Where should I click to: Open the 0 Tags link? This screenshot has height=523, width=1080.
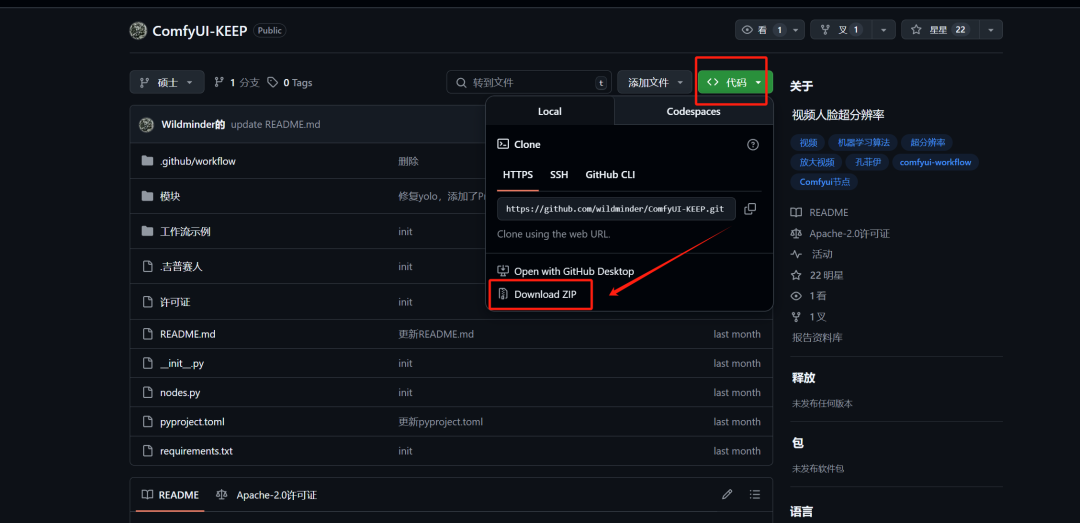(x=290, y=82)
